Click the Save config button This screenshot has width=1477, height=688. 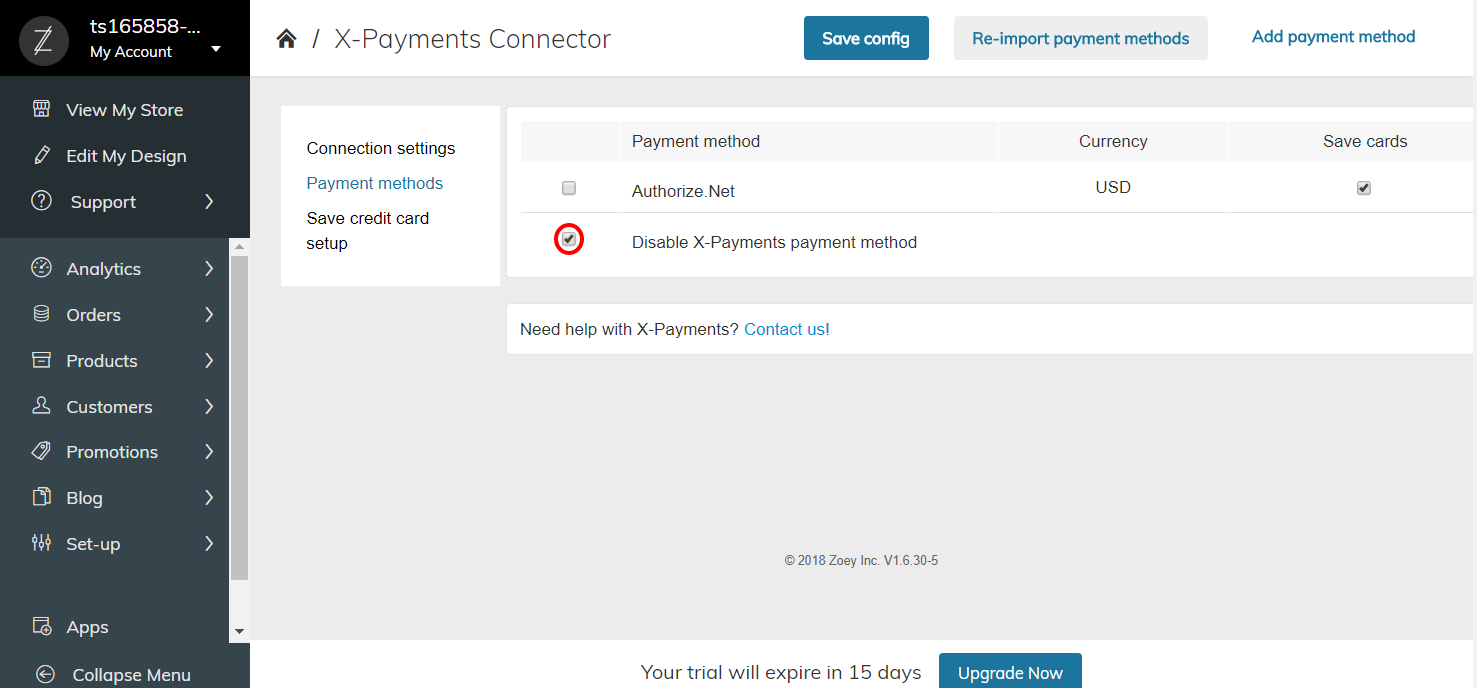[866, 38]
